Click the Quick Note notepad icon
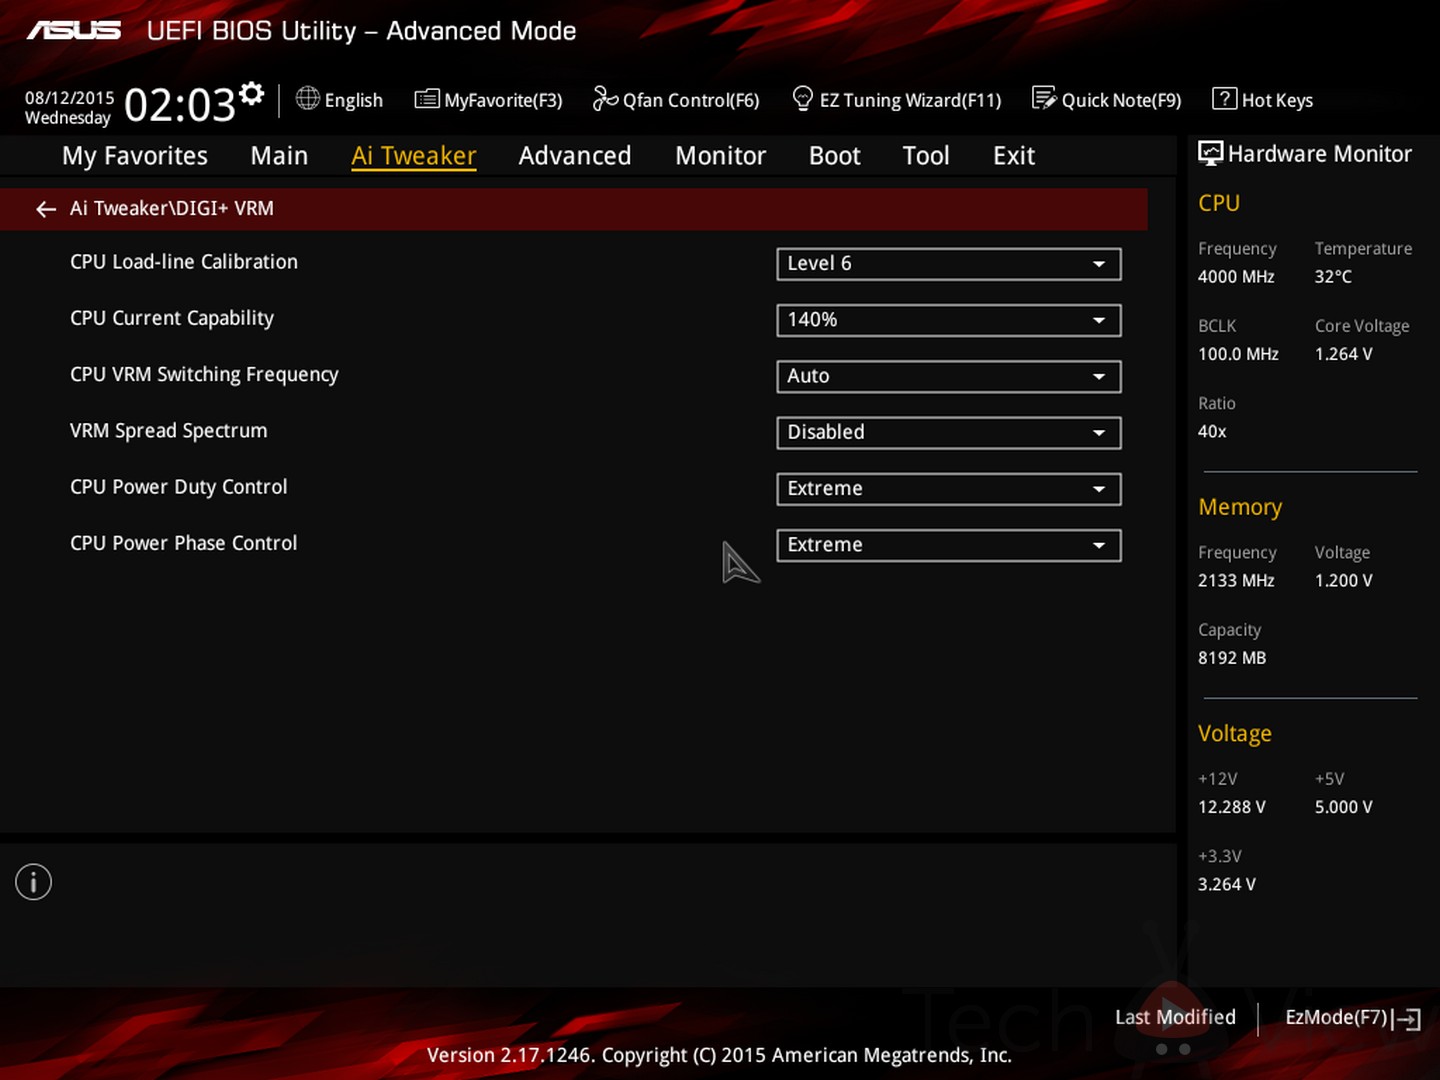Viewport: 1440px width, 1080px height. (x=1044, y=98)
